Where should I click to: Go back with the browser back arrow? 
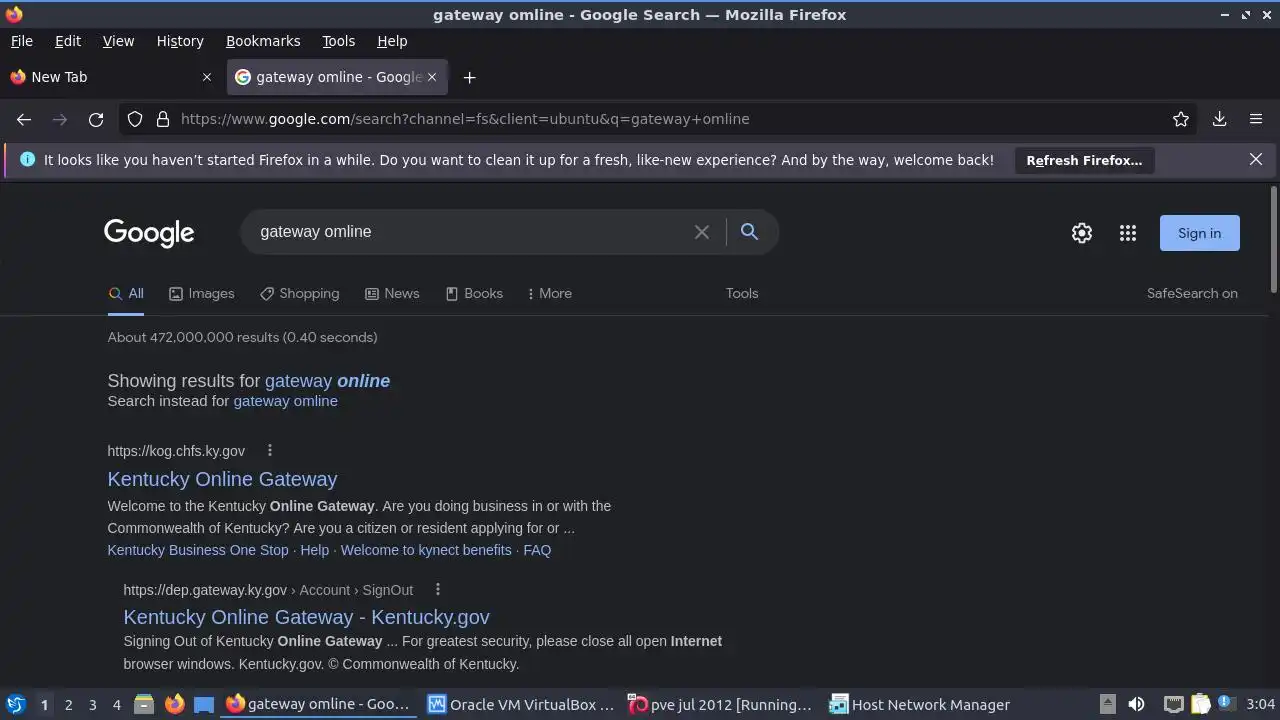click(x=24, y=119)
